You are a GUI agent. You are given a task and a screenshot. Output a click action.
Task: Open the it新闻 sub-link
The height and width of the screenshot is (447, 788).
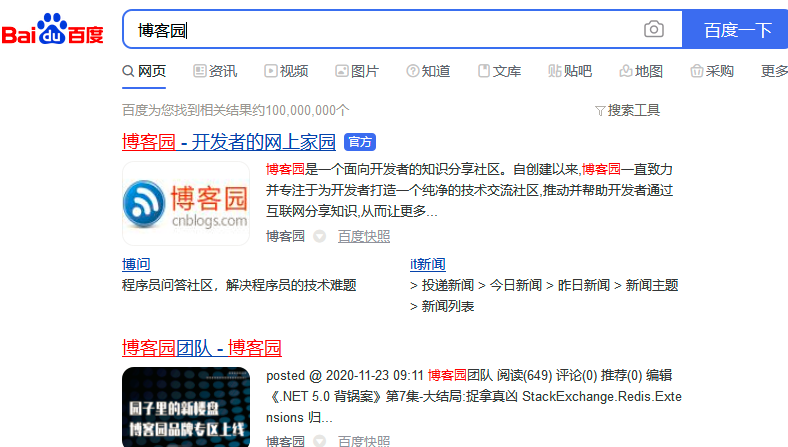[x=428, y=264]
